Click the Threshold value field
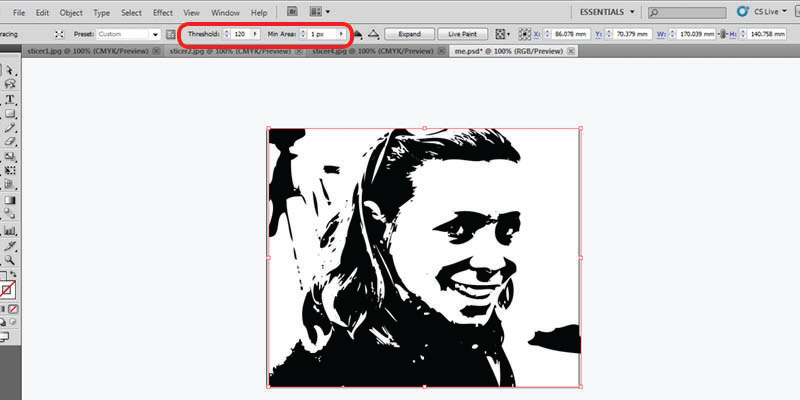 (241, 34)
